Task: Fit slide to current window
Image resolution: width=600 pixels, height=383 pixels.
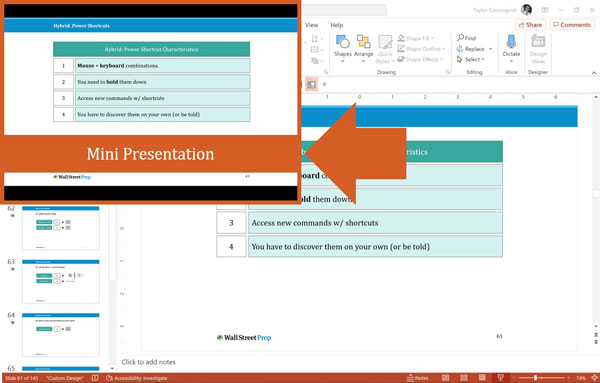Action: pyautogui.click(x=594, y=378)
